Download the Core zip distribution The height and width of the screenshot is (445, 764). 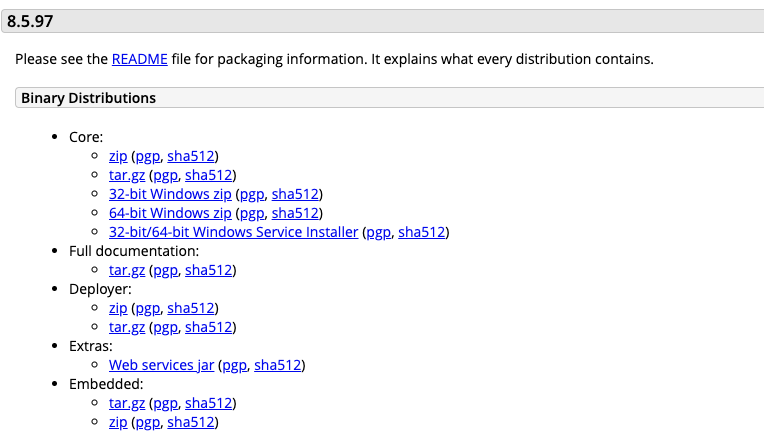click(x=118, y=156)
